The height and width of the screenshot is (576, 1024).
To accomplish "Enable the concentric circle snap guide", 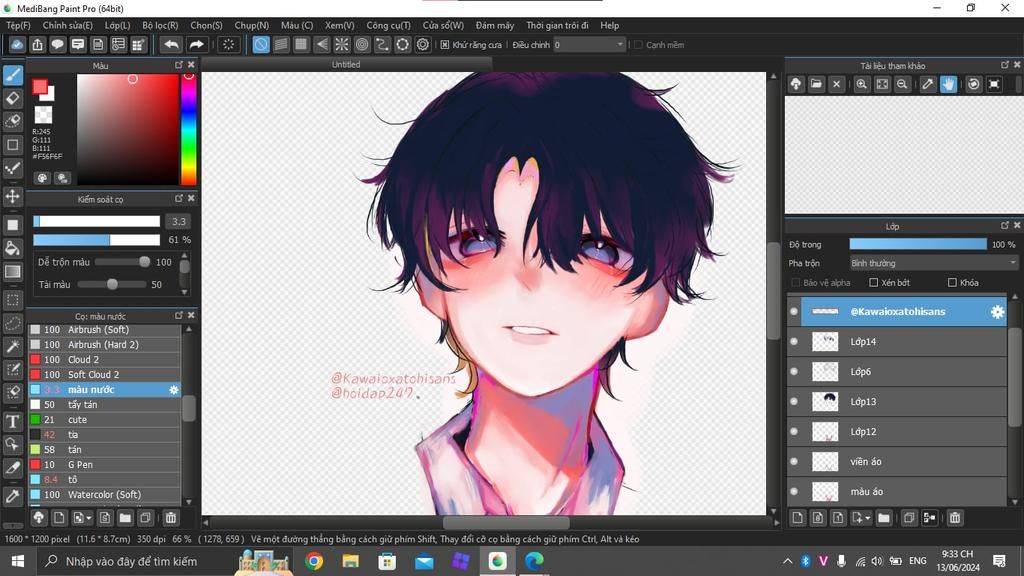I will point(362,44).
